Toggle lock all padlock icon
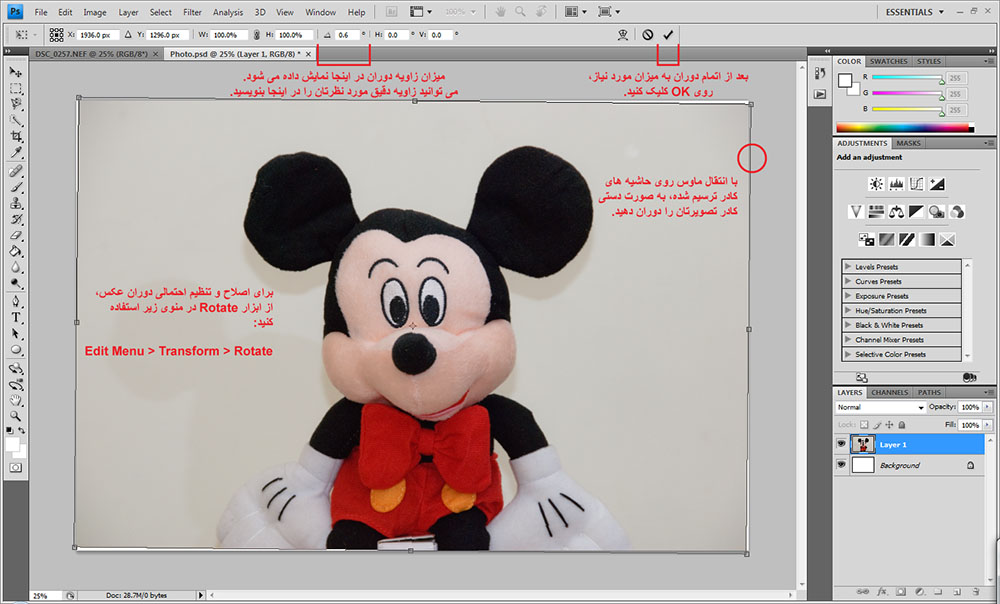1000x604 pixels. (901, 425)
